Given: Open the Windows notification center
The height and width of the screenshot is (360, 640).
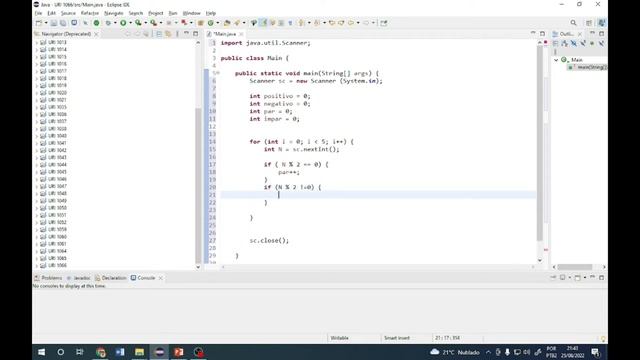Looking at the screenshot, I should [595, 352].
